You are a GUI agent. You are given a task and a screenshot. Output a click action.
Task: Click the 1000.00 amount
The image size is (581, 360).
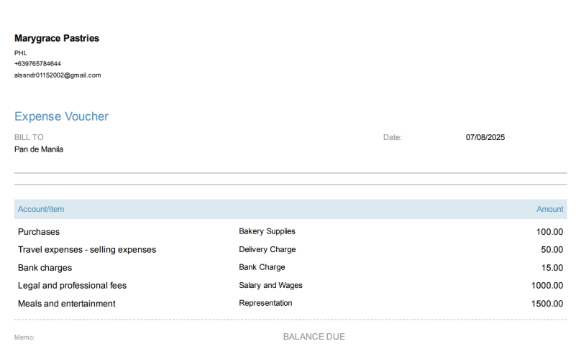(547, 286)
